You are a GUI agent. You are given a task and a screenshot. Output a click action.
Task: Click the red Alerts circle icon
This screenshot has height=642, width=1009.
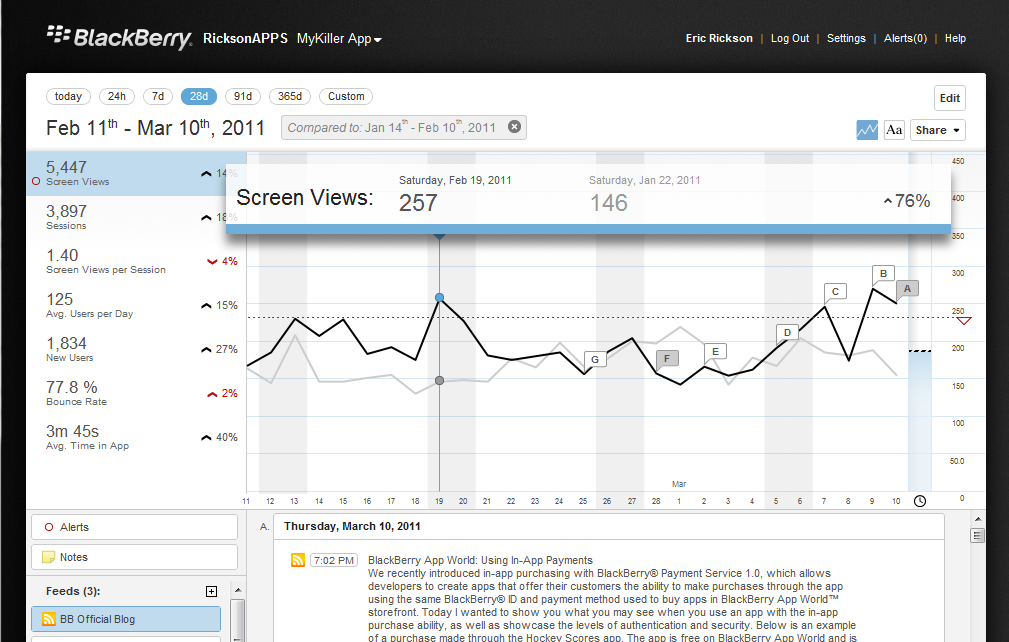pyautogui.click(x=49, y=527)
